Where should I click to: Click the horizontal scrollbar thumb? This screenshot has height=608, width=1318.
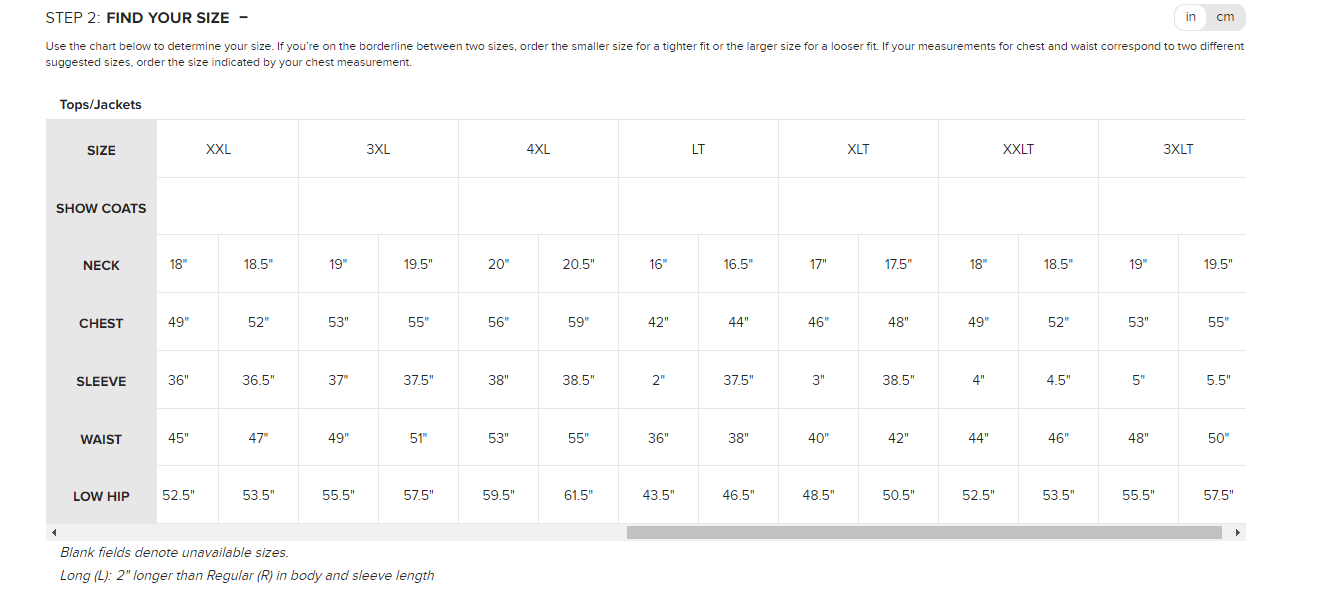924,532
